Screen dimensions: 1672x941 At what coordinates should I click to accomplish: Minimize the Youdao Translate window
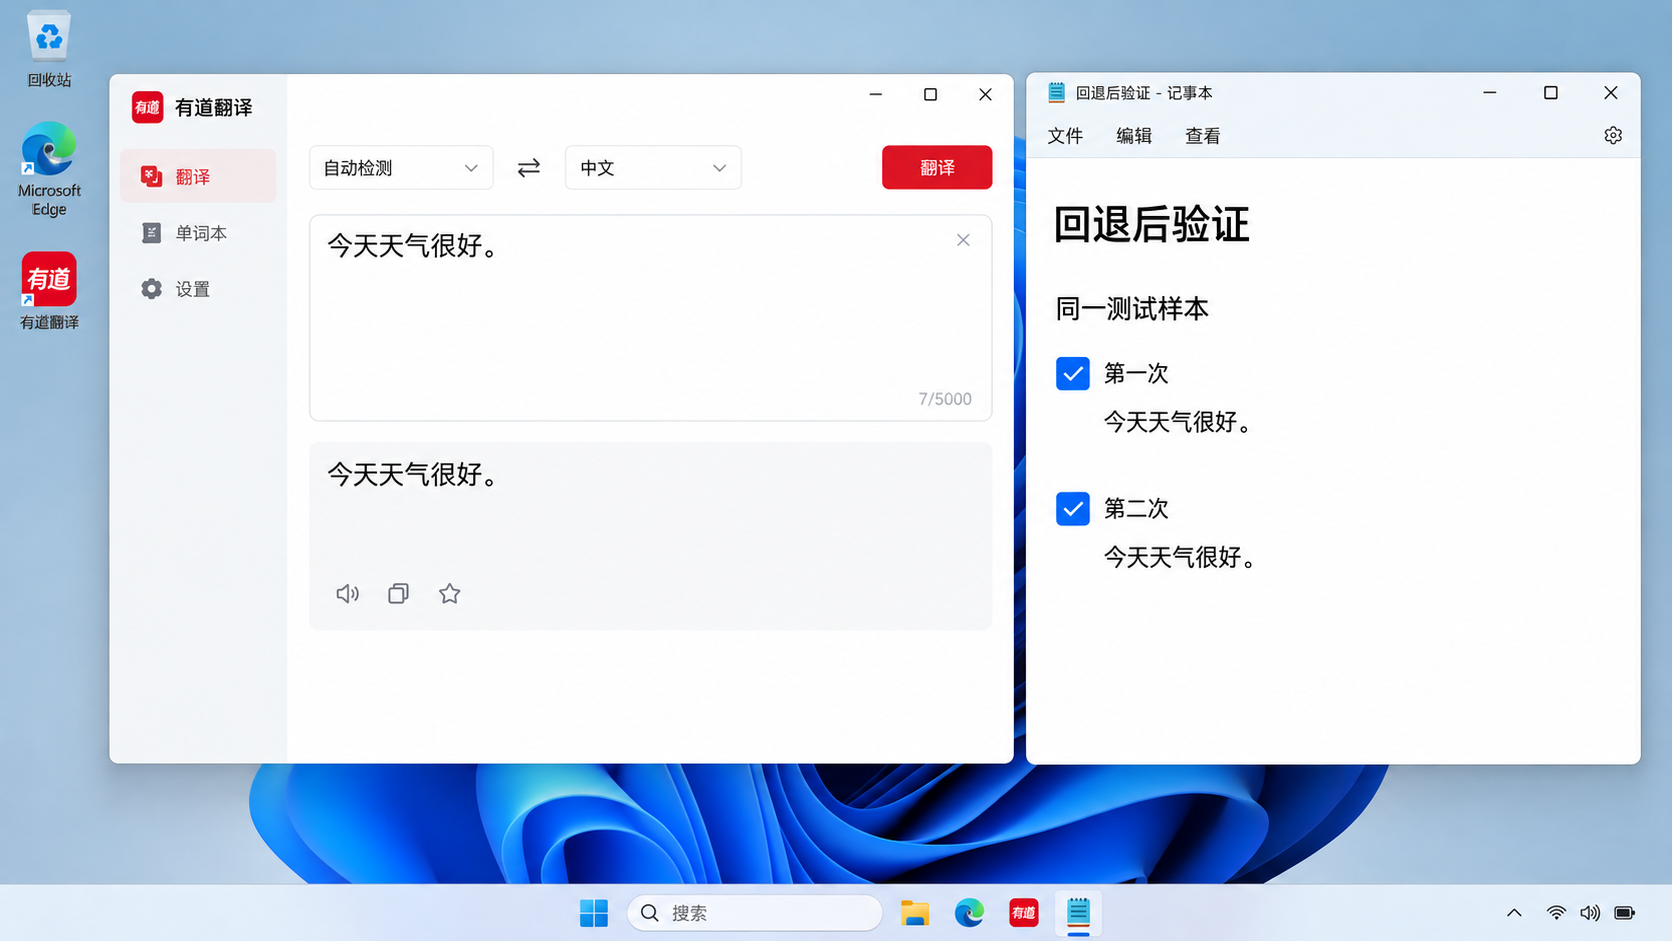tap(876, 94)
